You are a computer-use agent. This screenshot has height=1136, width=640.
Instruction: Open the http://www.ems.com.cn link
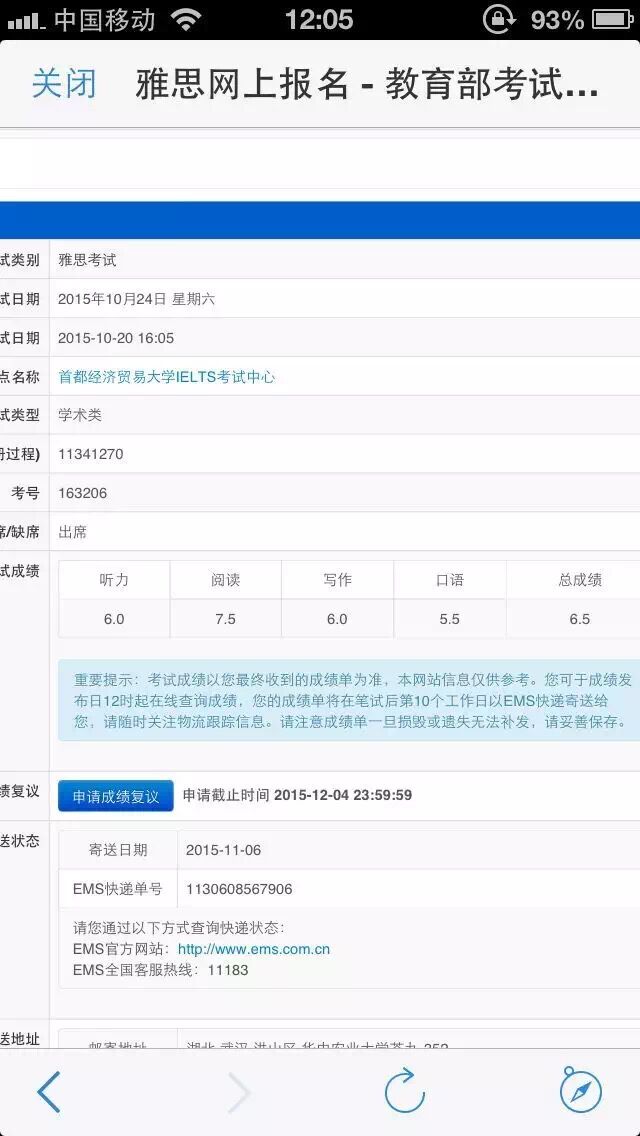click(x=254, y=949)
